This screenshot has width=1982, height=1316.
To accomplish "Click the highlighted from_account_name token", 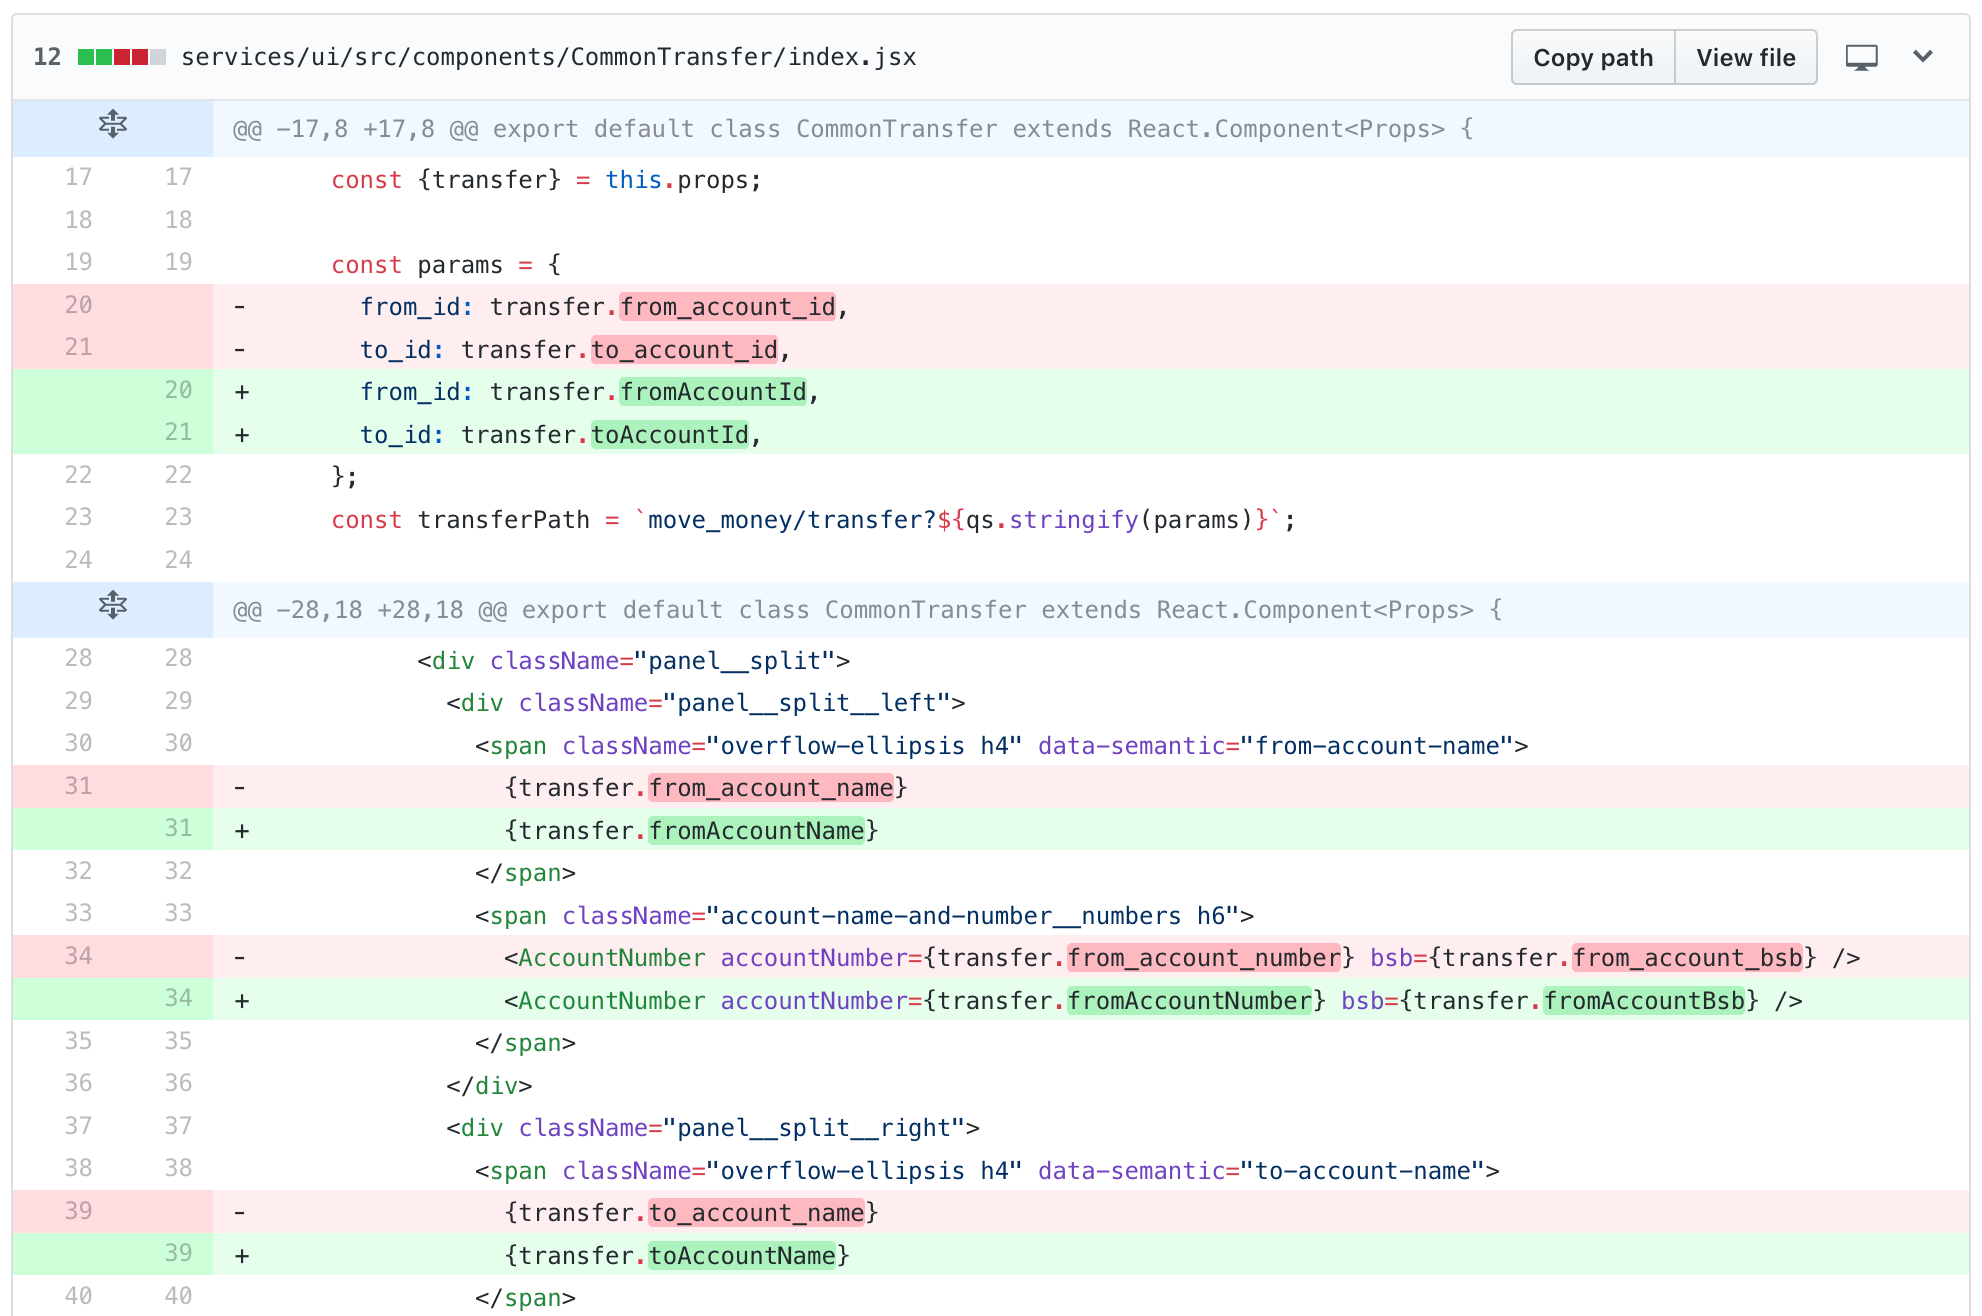I will (x=771, y=788).
